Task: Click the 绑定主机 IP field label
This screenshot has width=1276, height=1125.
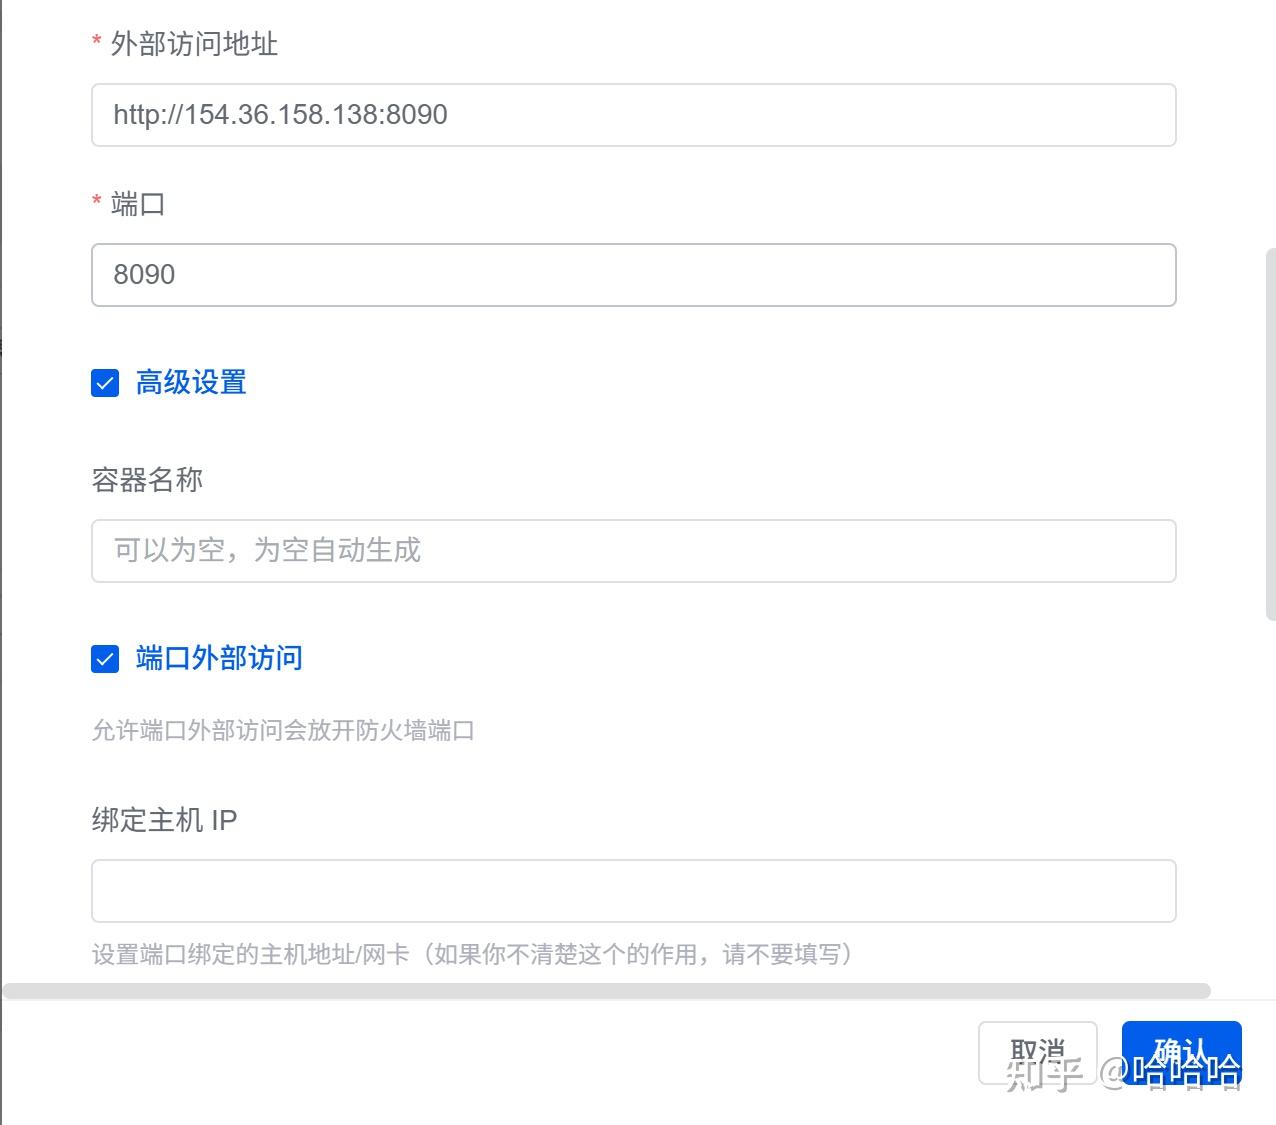Action: [x=164, y=820]
